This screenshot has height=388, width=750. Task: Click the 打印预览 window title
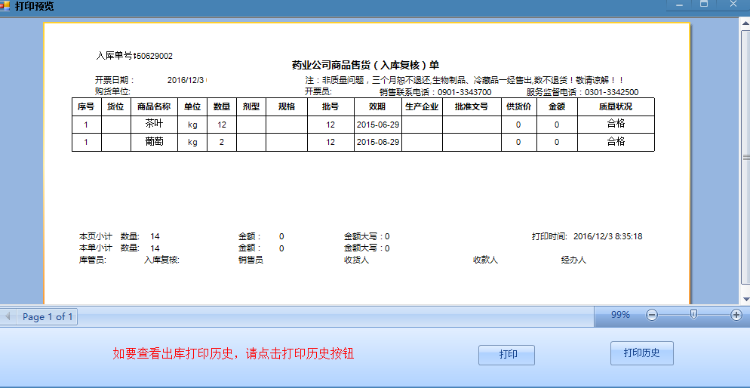tap(34, 6)
